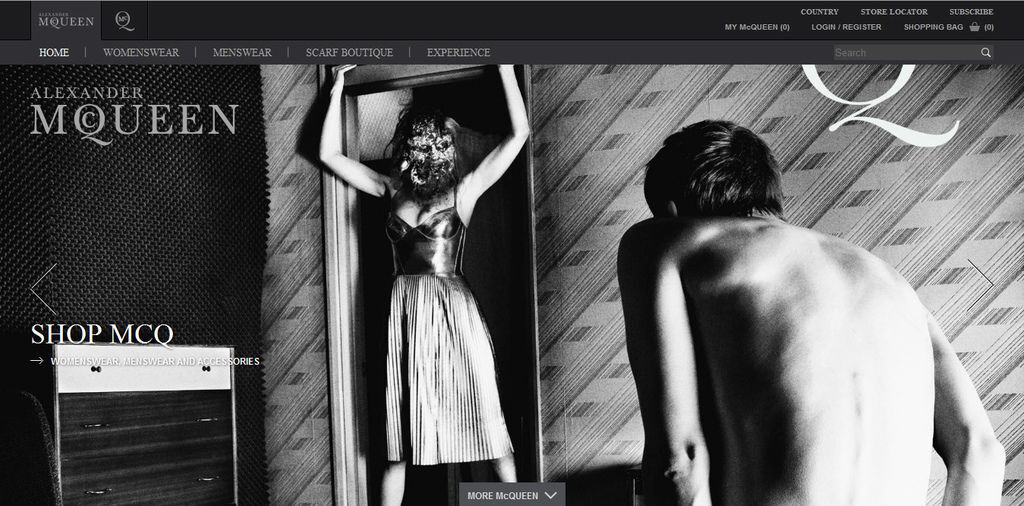Click the COUNTRY link
This screenshot has width=1024, height=506.
point(820,12)
